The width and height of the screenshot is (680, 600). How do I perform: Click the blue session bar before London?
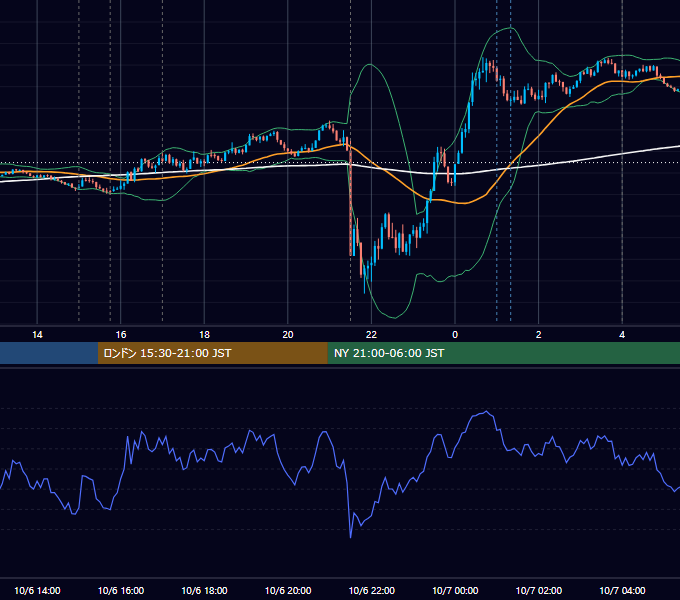pos(49,353)
